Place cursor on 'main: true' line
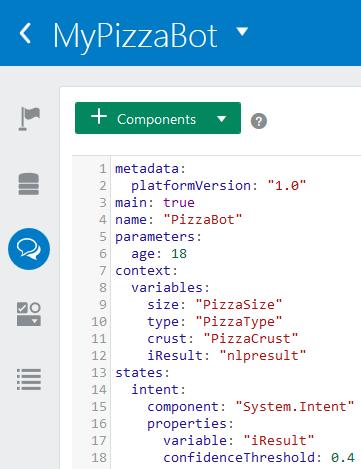The width and height of the screenshot is (361, 469). coord(155,202)
